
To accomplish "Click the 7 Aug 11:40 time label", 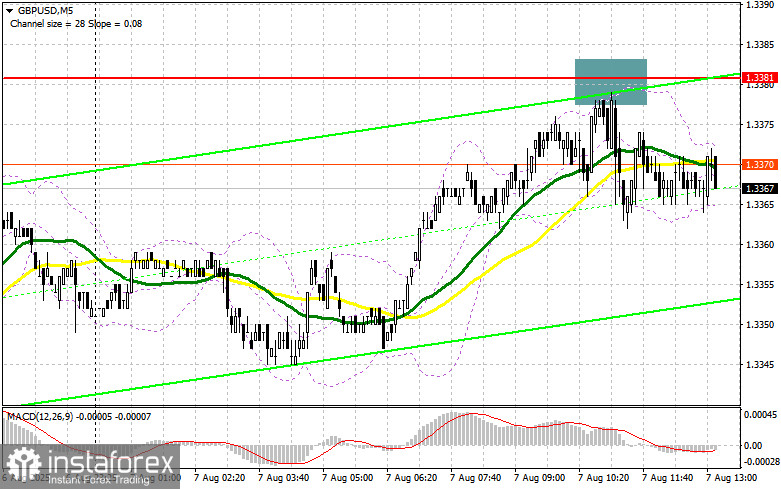I will [667, 478].
